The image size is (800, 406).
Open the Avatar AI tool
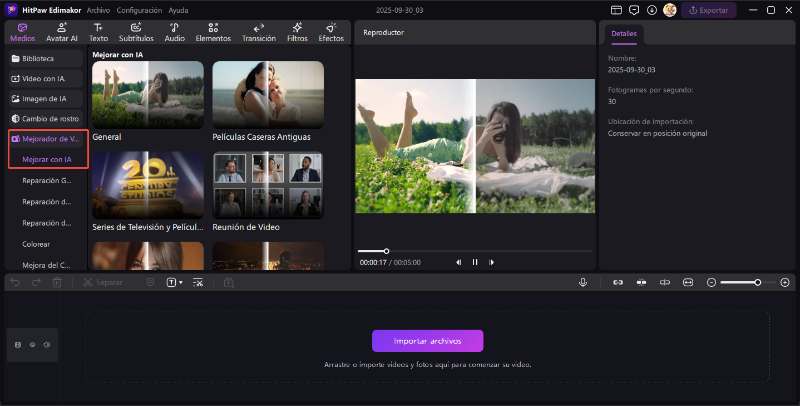62,32
